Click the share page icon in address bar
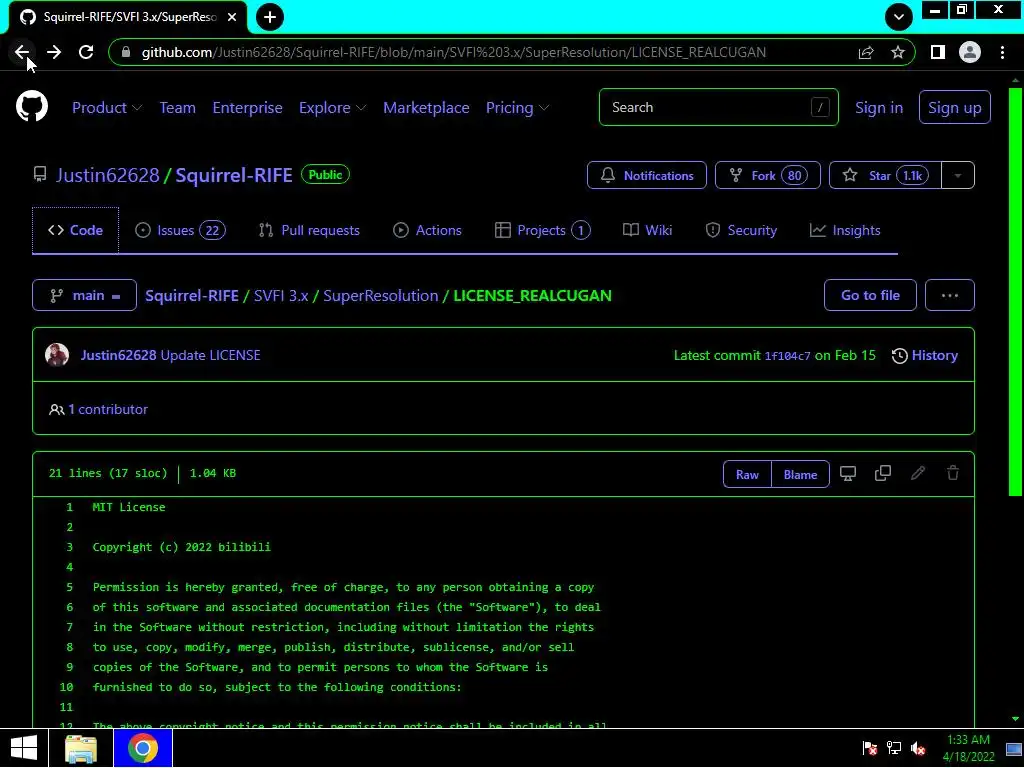The width and height of the screenshot is (1024, 768). 866,52
